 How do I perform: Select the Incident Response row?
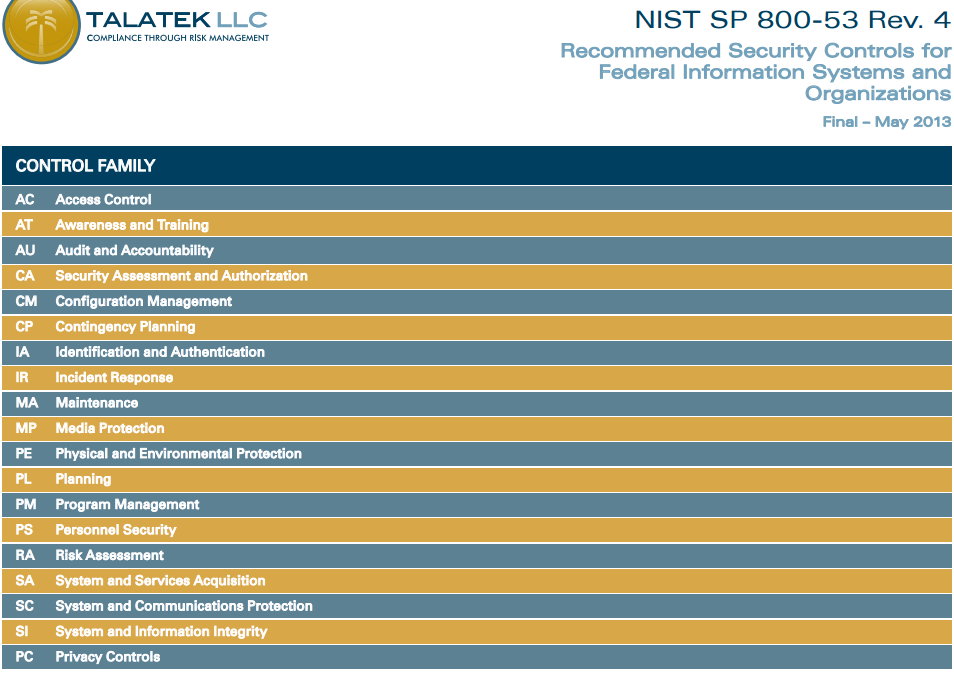tap(114, 378)
